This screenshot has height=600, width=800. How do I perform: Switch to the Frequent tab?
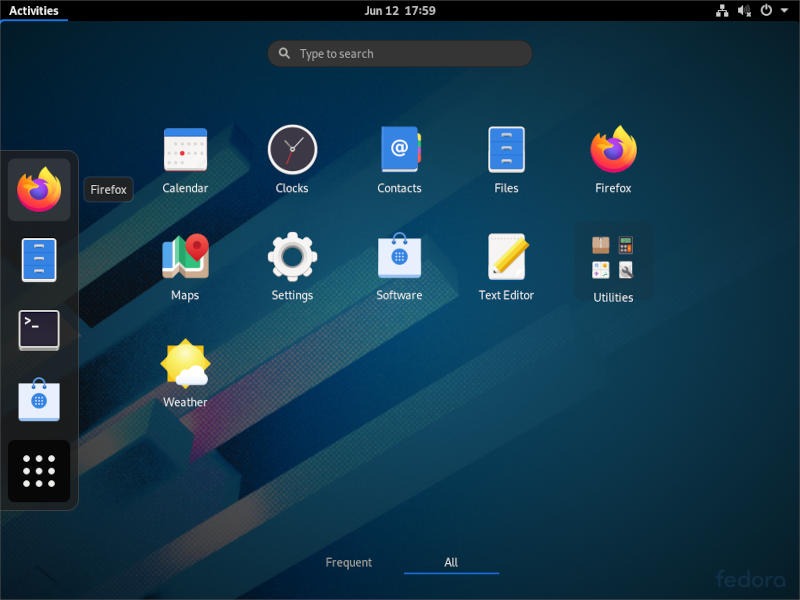coord(349,562)
